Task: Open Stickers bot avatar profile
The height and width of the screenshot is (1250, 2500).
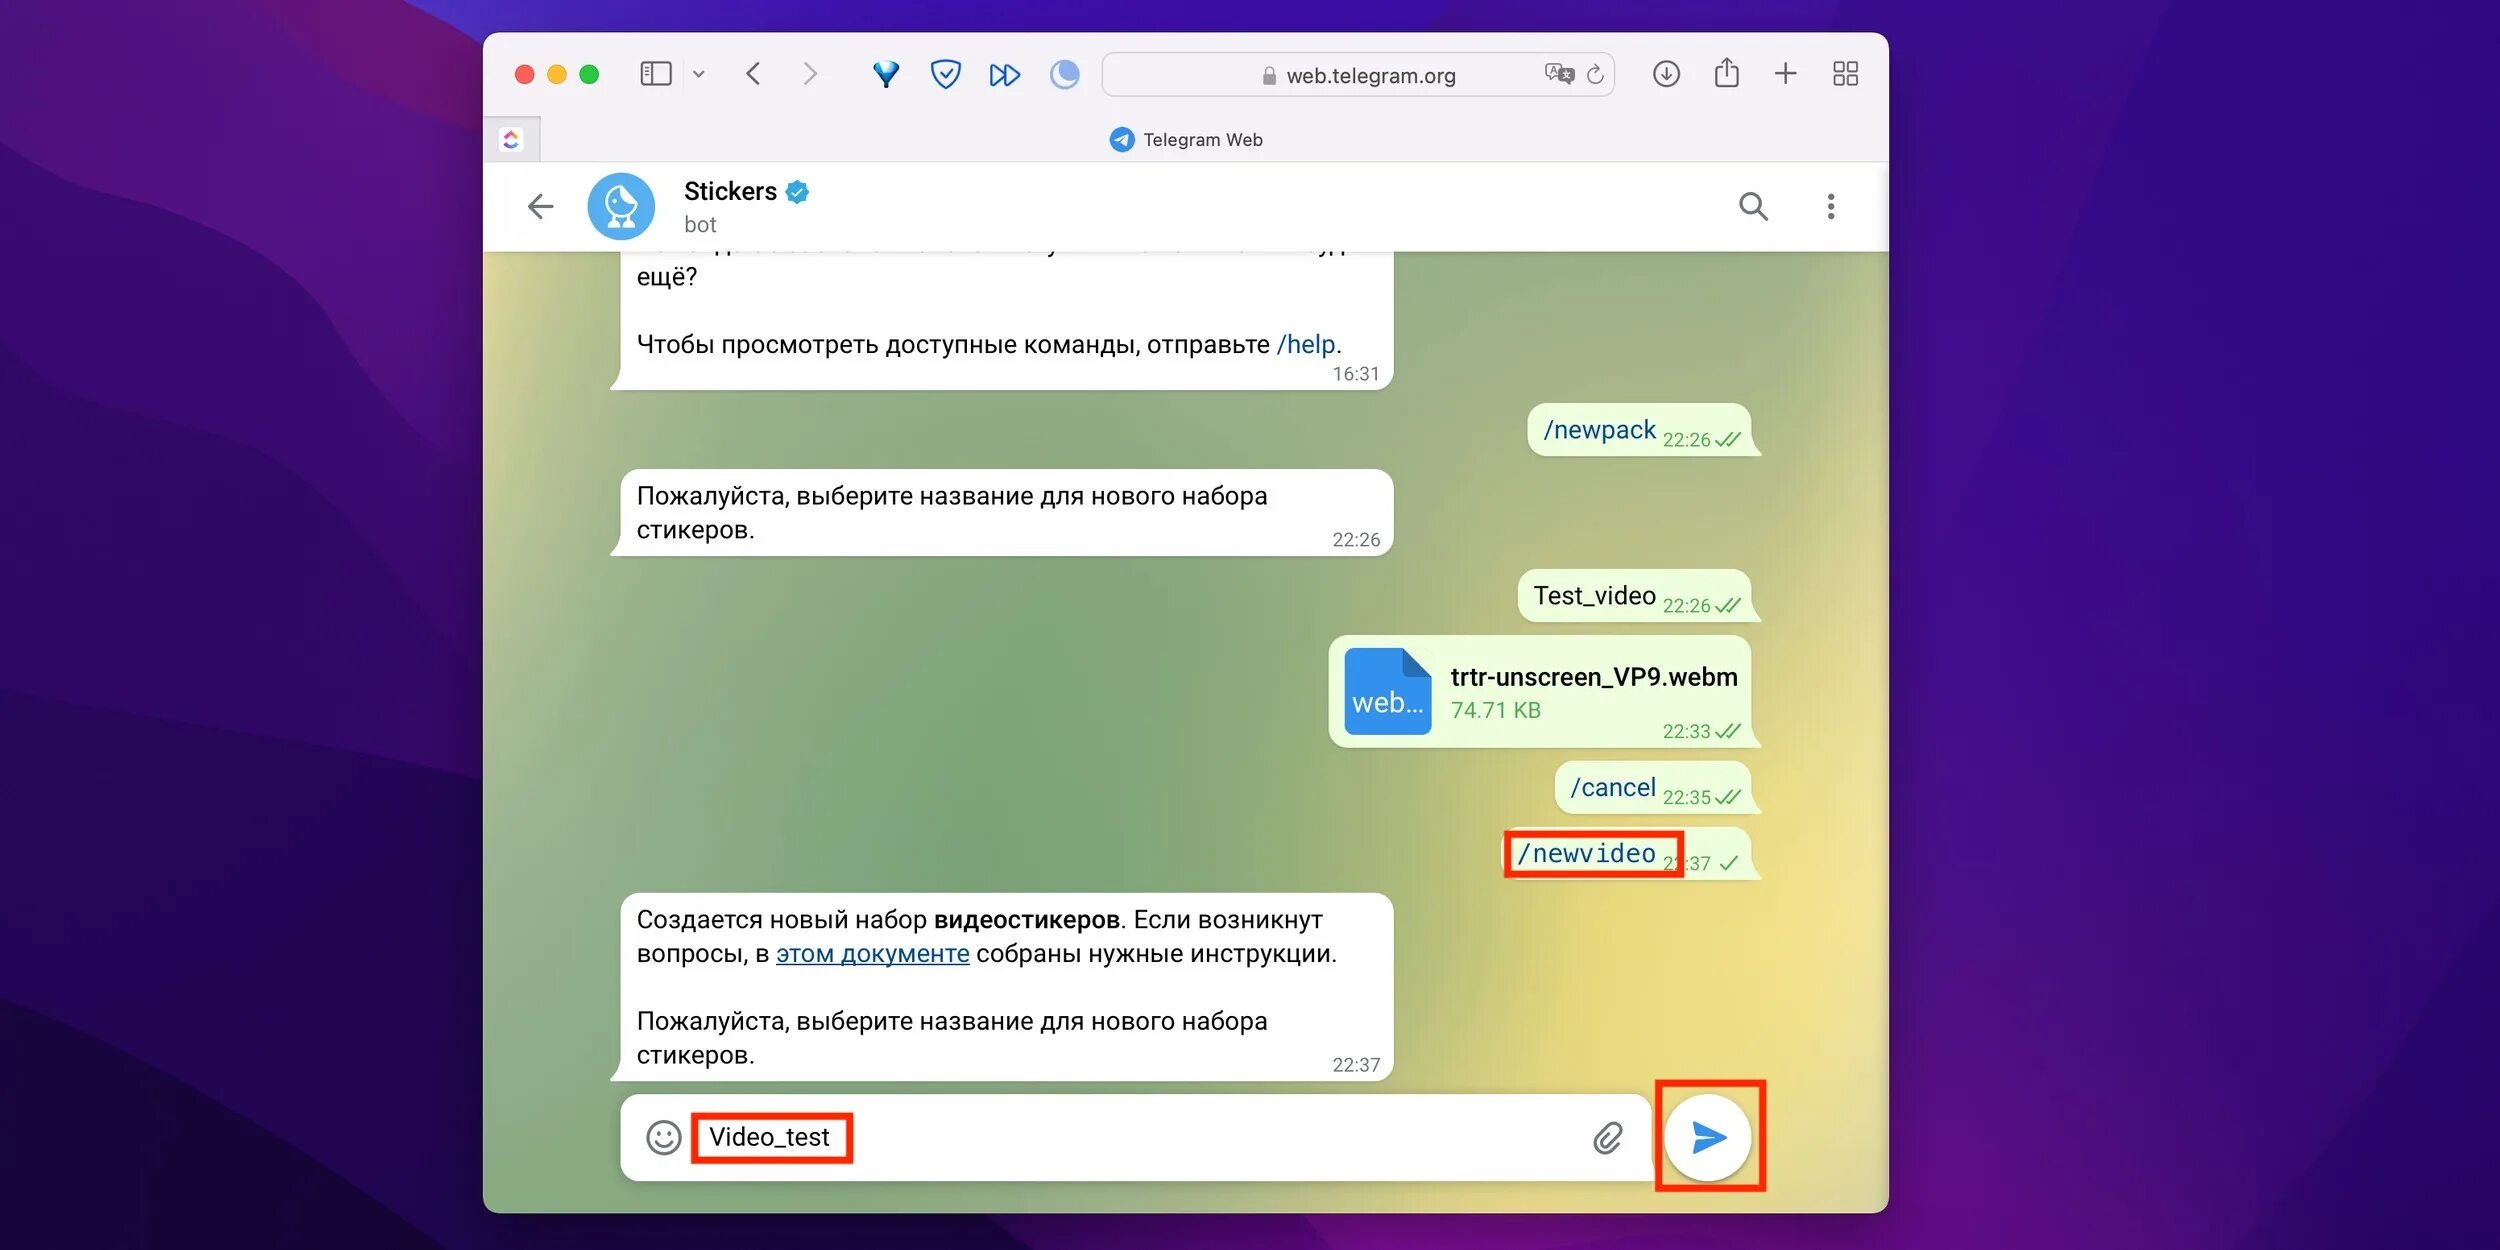Action: [x=621, y=207]
